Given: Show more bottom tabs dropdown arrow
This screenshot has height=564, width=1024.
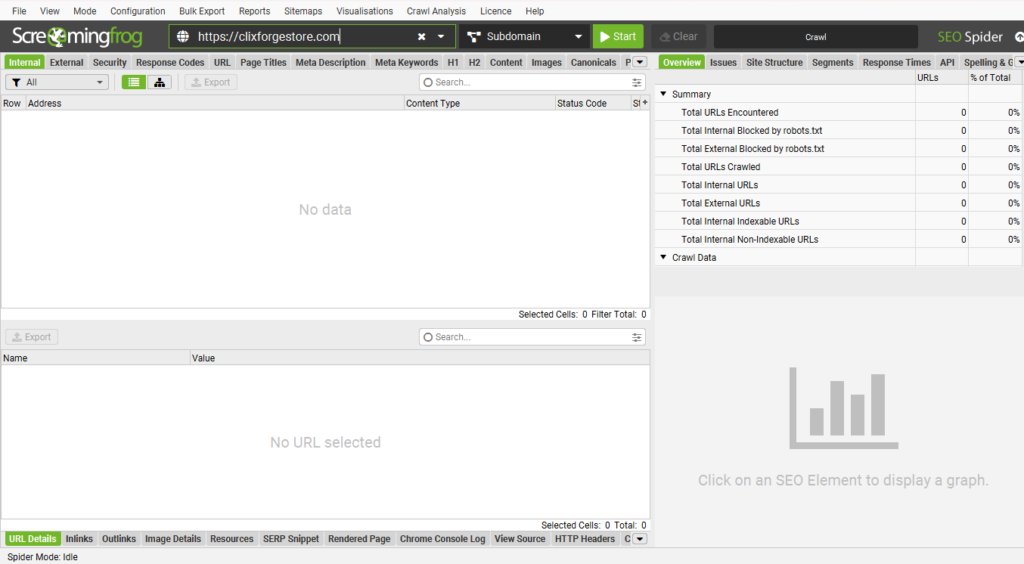Looking at the screenshot, I should 640,539.
